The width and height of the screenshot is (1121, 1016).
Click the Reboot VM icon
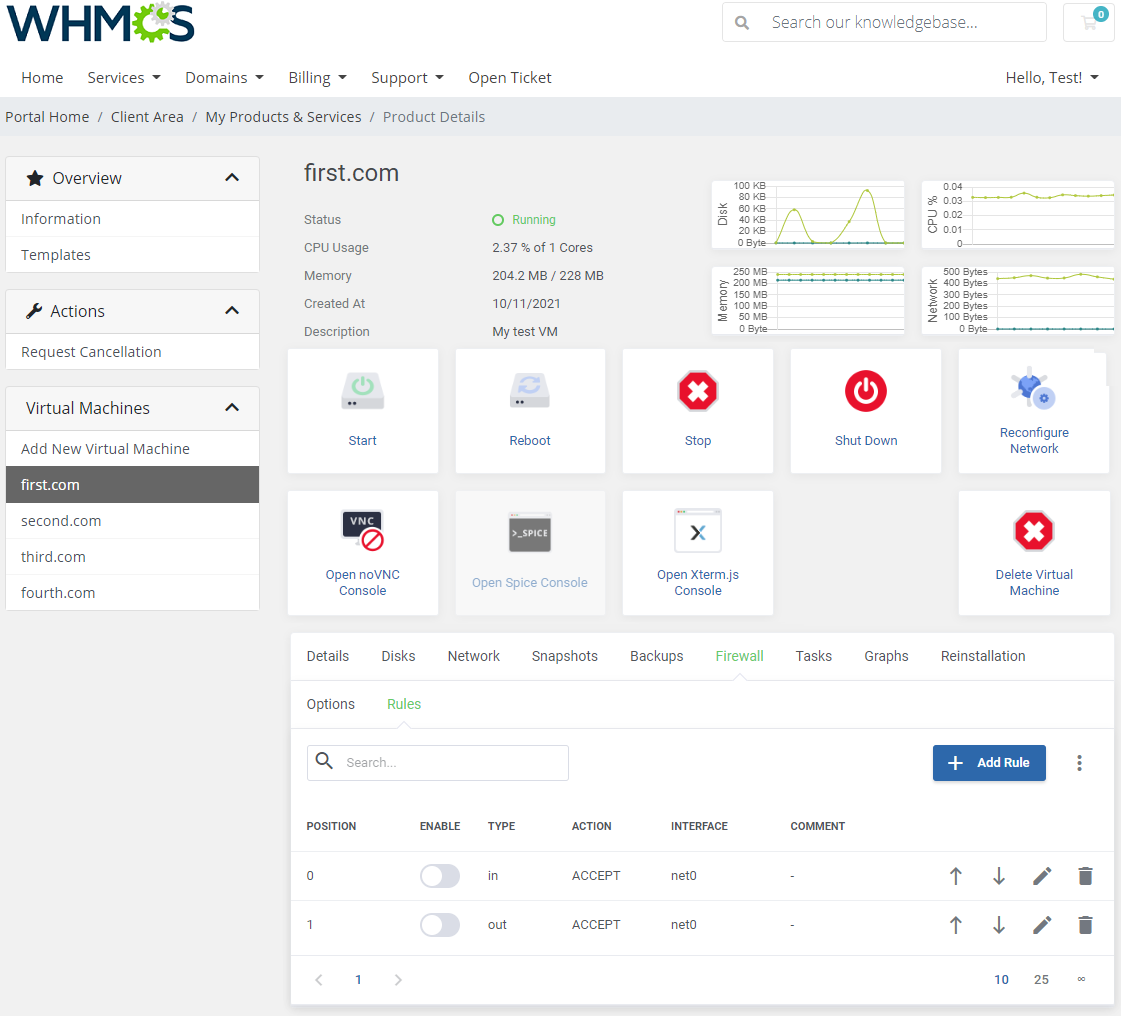click(x=530, y=390)
